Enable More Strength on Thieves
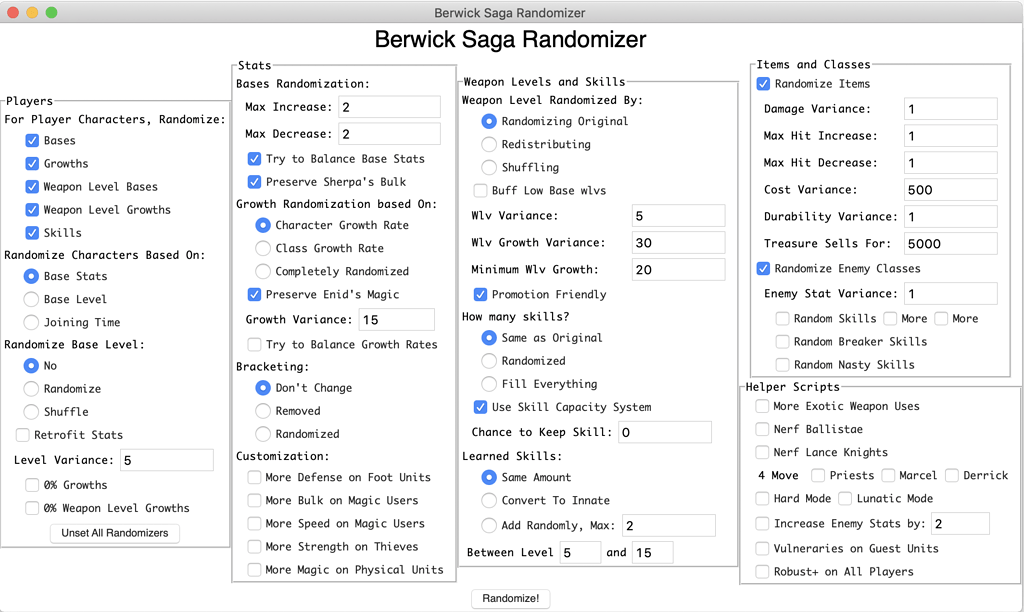Screen dimensions: 1024x612 [x=254, y=546]
